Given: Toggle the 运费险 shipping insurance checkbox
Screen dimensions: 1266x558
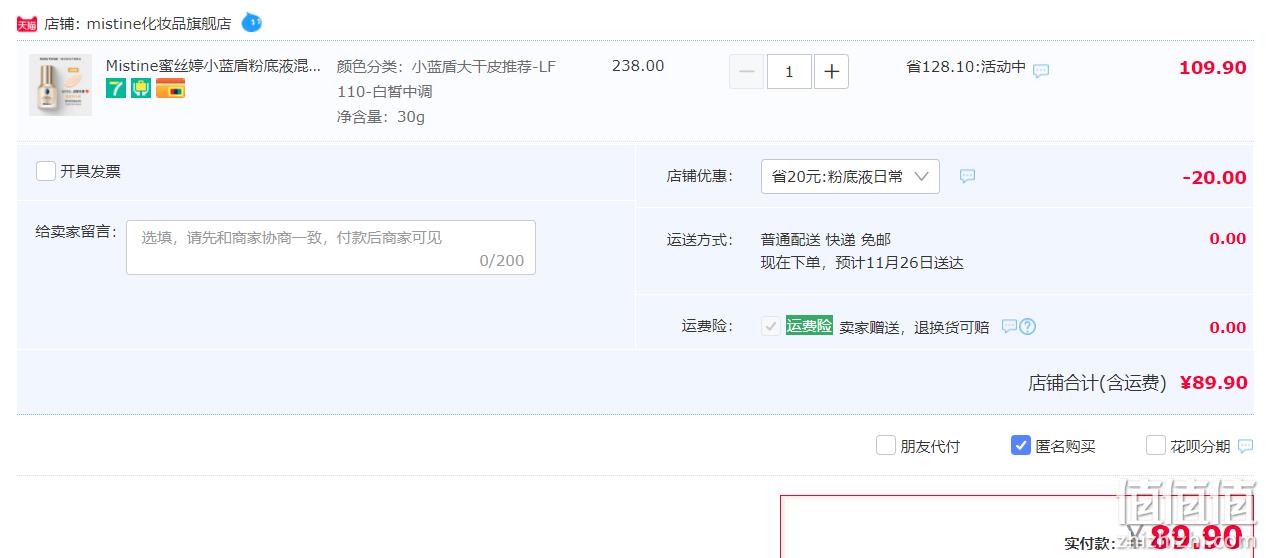Looking at the screenshot, I should coord(770,326).
